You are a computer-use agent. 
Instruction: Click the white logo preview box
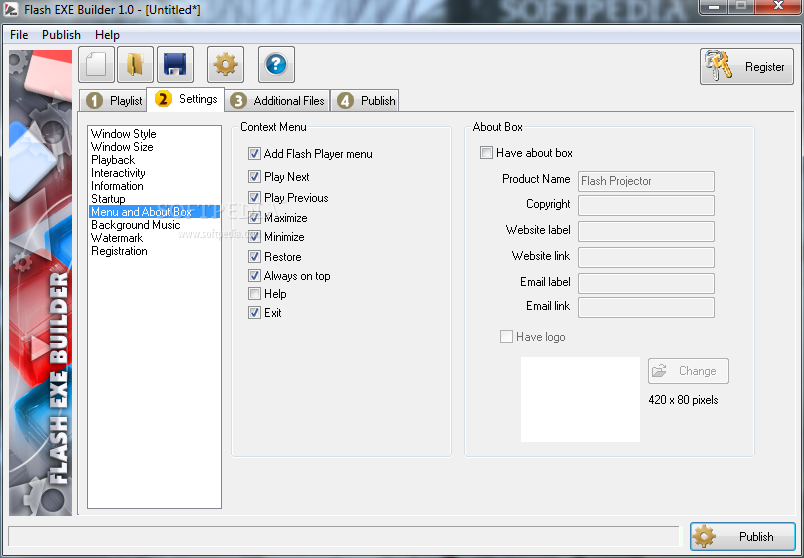click(x=580, y=399)
